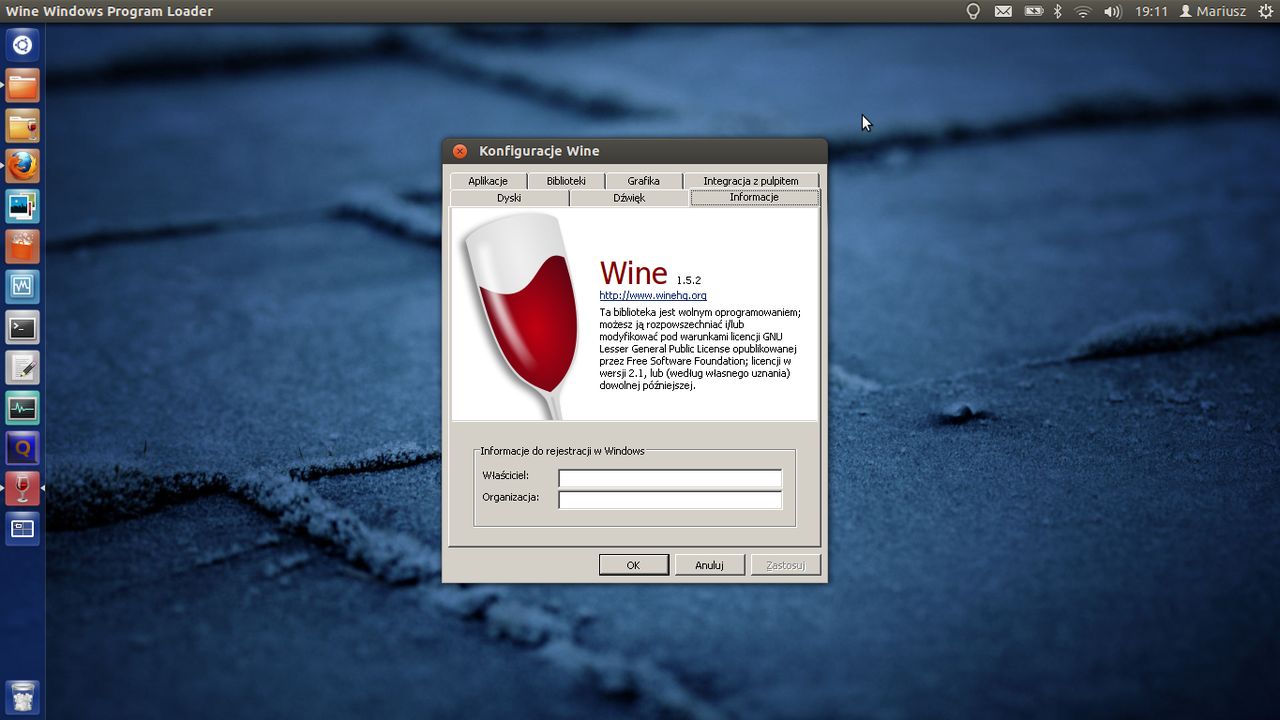Open the Files manager in the launcher

click(x=23, y=85)
